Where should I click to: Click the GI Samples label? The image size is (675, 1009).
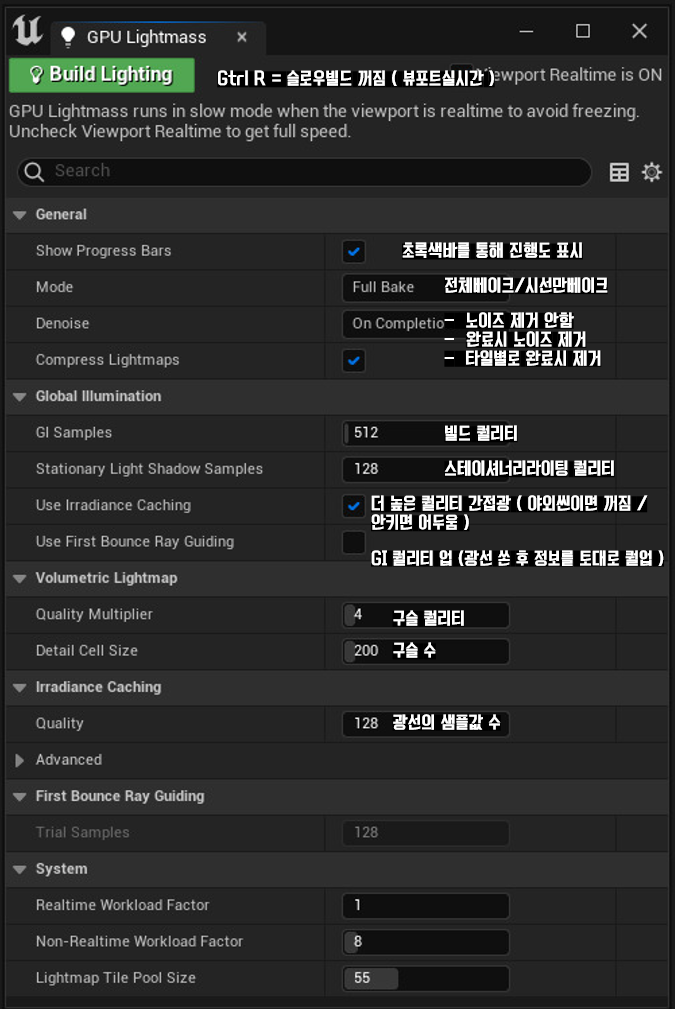[74, 432]
